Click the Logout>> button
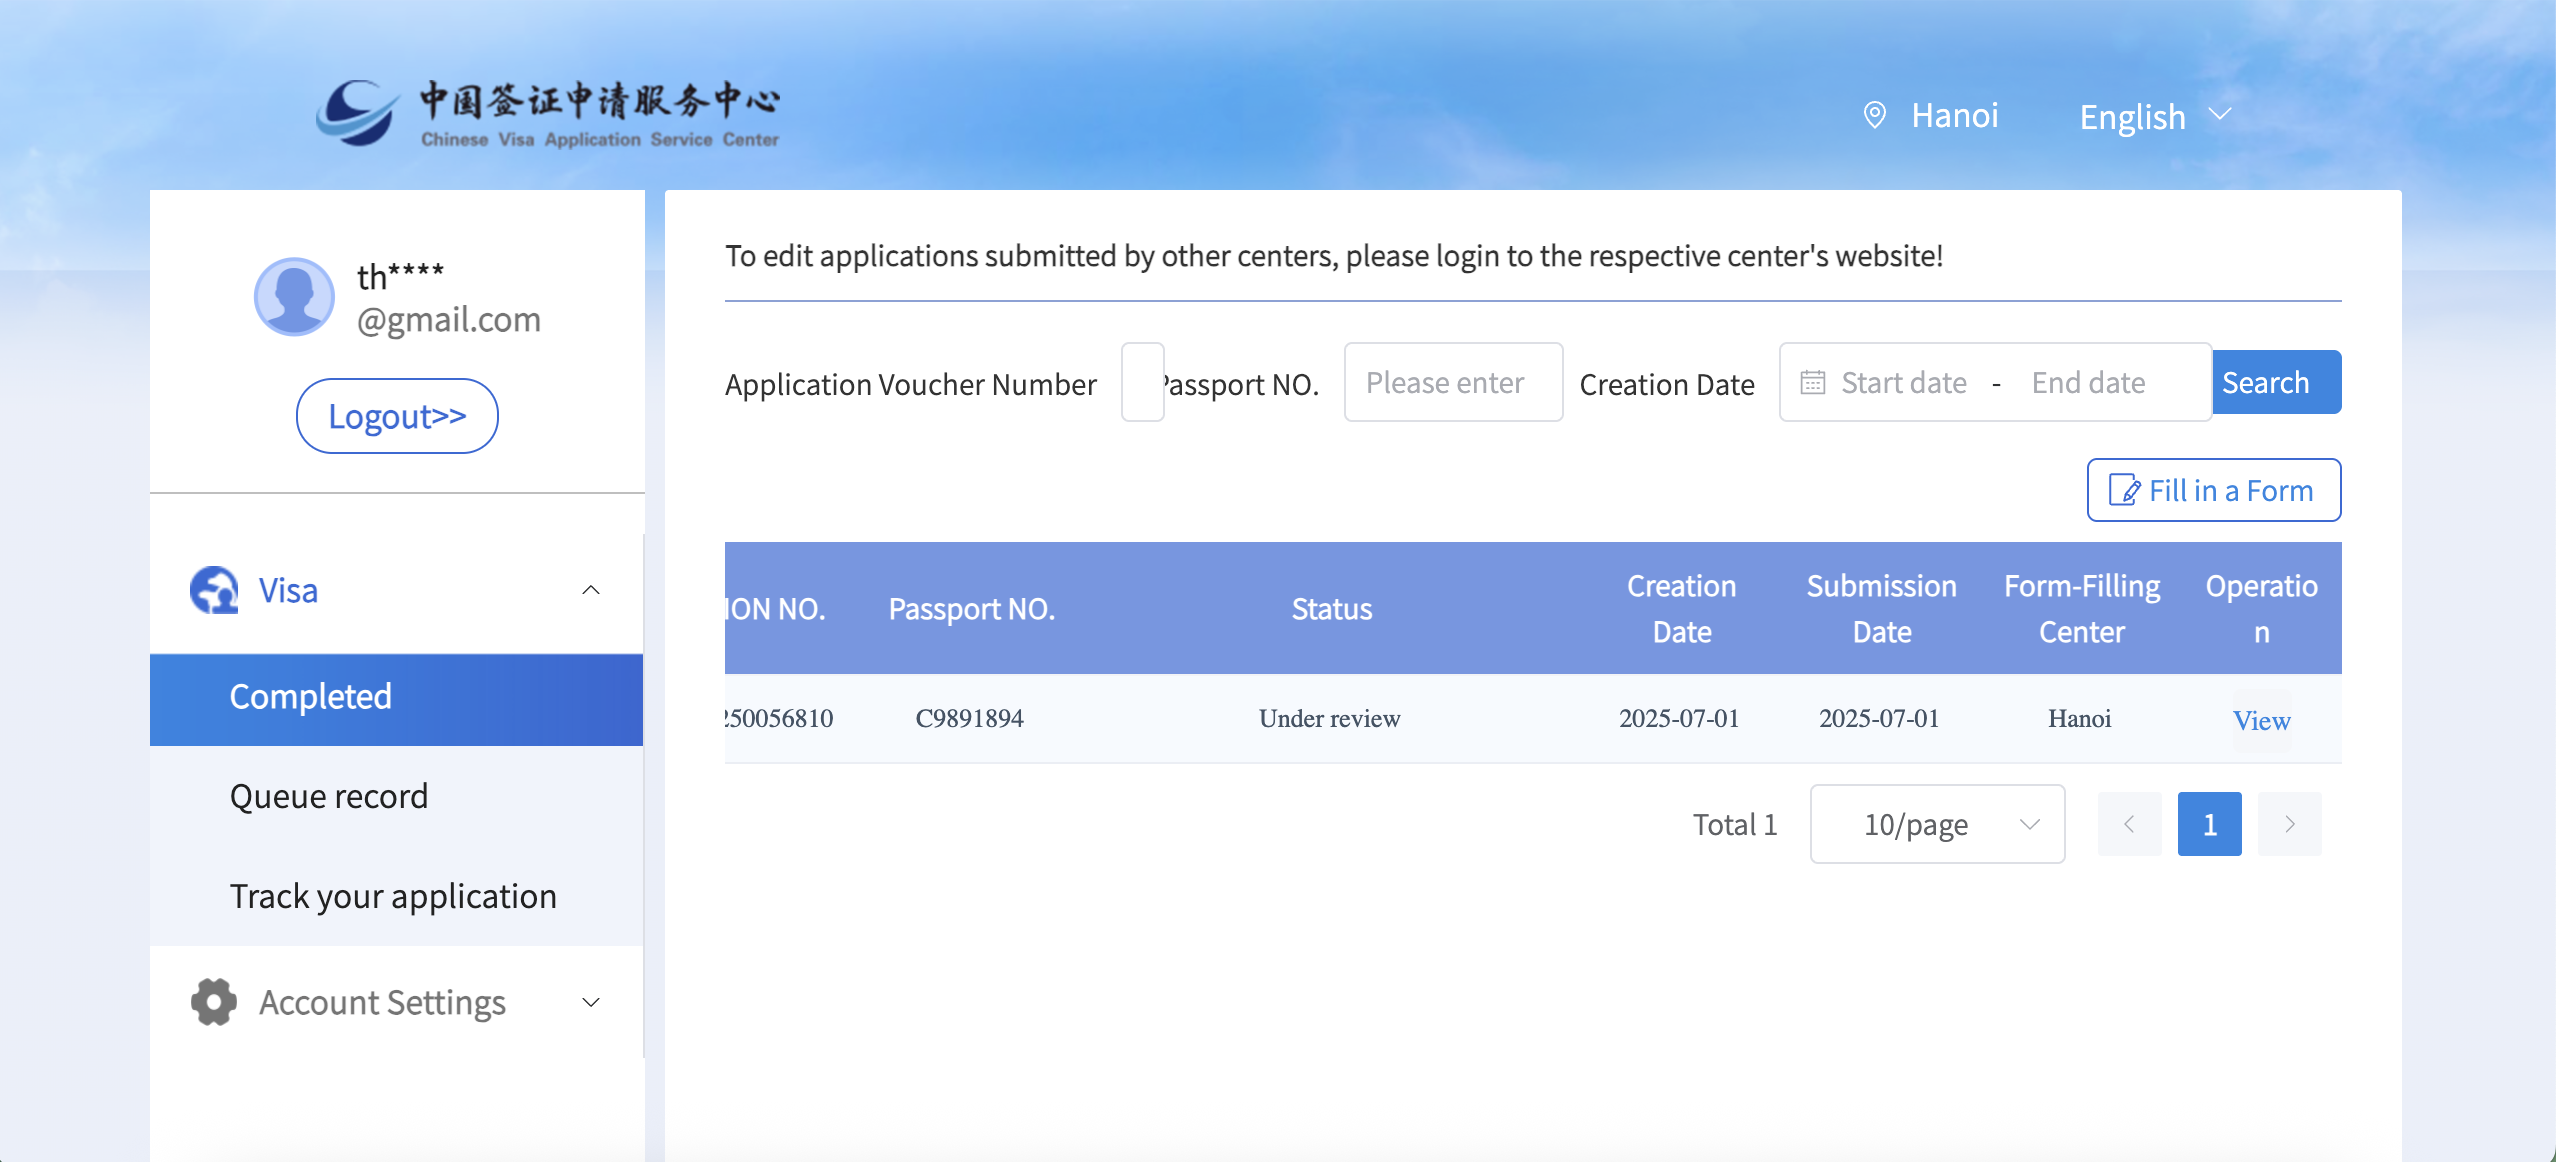Image resolution: width=2556 pixels, height=1162 pixels. (397, 416)
